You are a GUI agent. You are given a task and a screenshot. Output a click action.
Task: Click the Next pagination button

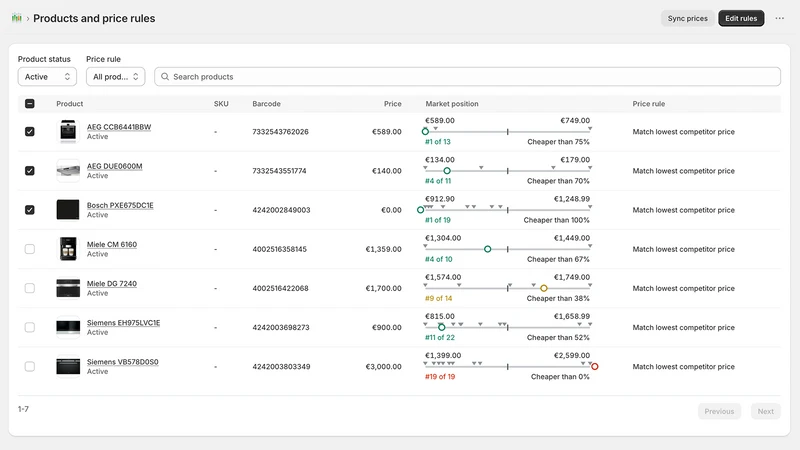point(765,411)
